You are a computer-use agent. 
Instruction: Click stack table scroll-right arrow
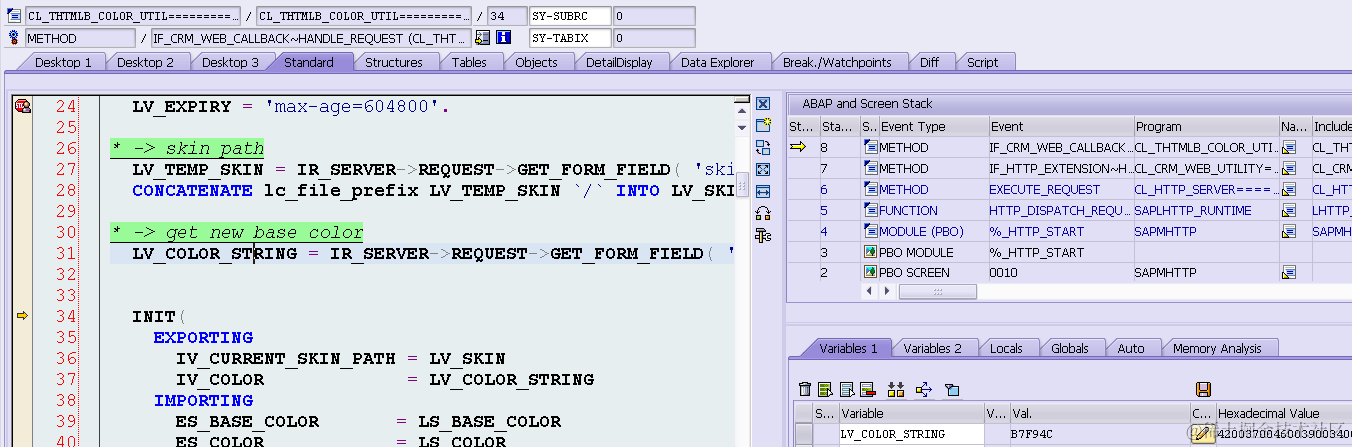pyautogui.click(x=886, y=291)
